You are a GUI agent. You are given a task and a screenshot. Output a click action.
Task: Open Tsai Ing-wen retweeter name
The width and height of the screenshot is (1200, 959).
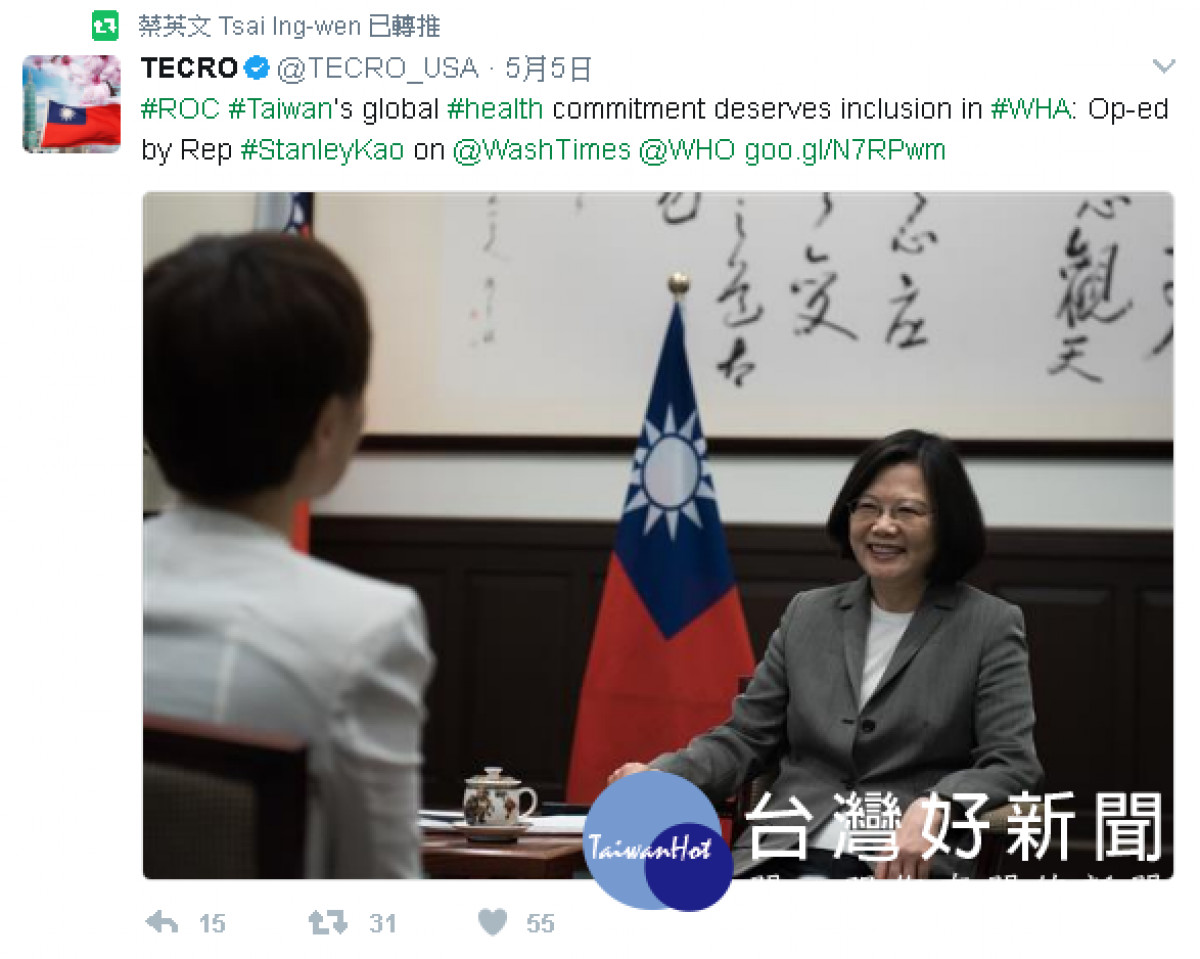pyautogui.click(x=289, y=26)
